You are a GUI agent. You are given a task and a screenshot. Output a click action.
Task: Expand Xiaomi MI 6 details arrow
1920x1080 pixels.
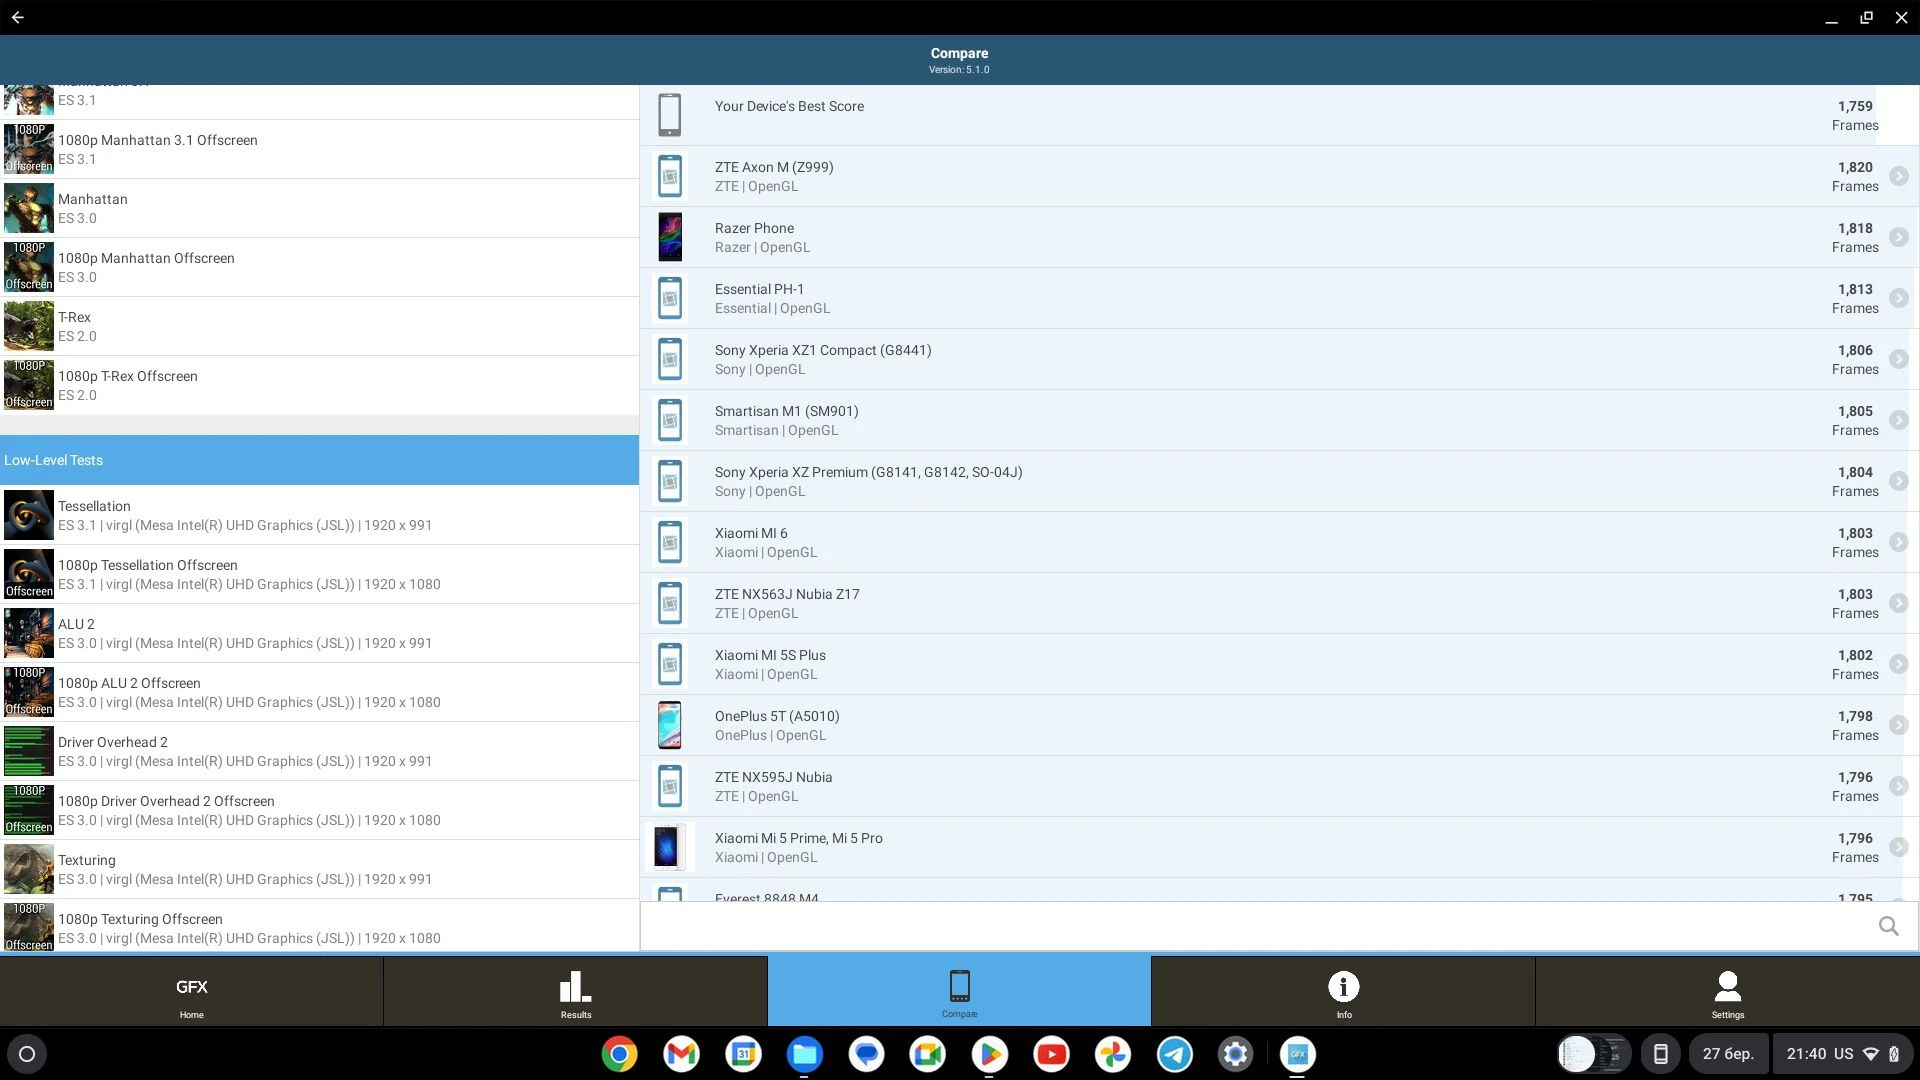[1898, 542]
